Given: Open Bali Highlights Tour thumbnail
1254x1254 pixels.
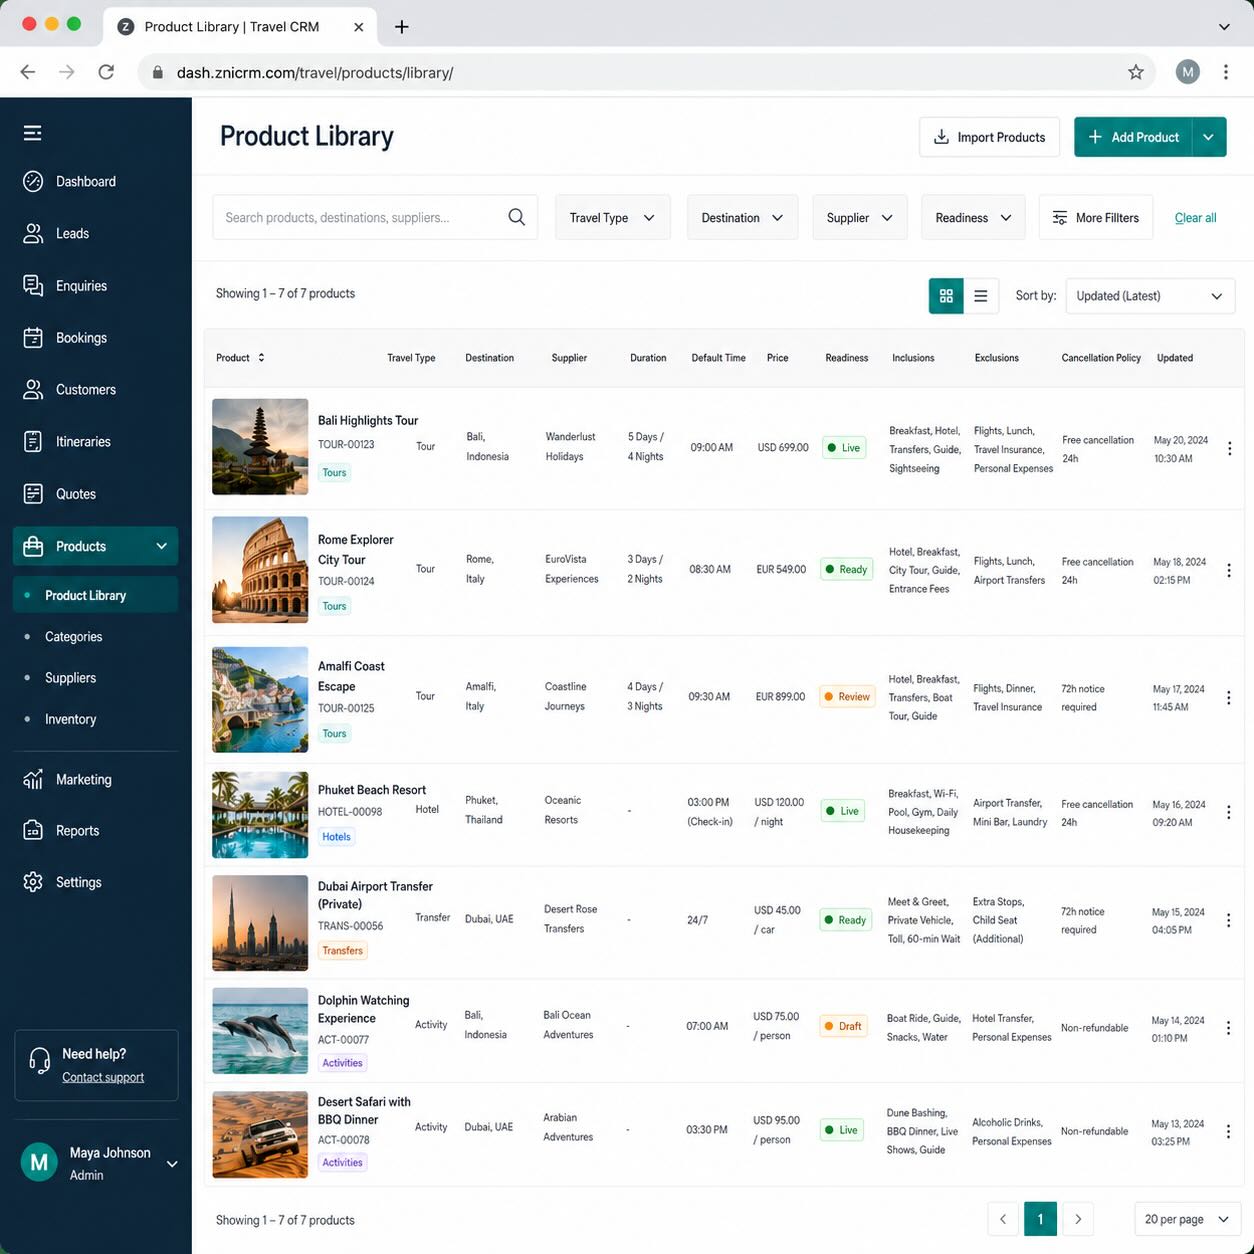Looking at the screenshot, I should (x=260, y=447).
